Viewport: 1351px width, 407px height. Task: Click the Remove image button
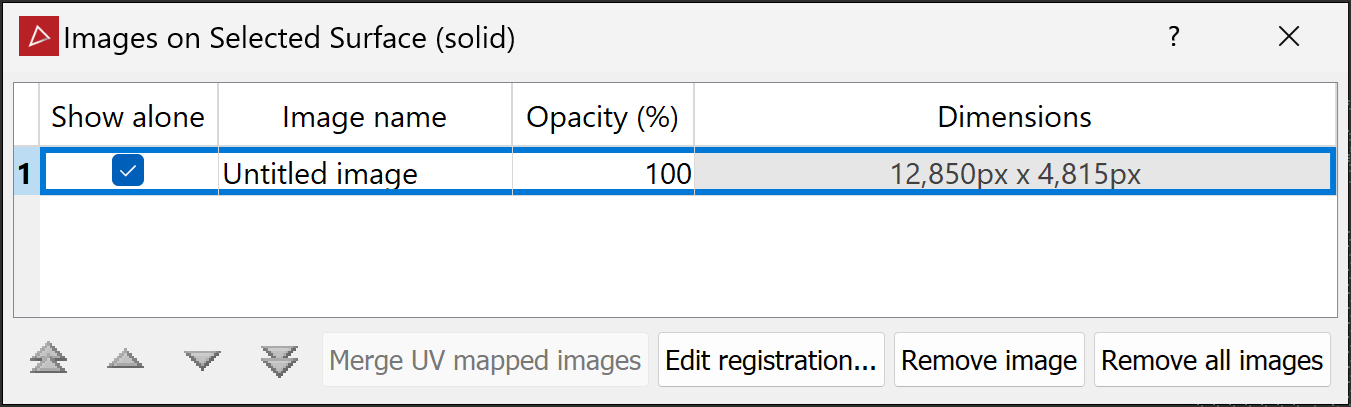tap(989, 360)
